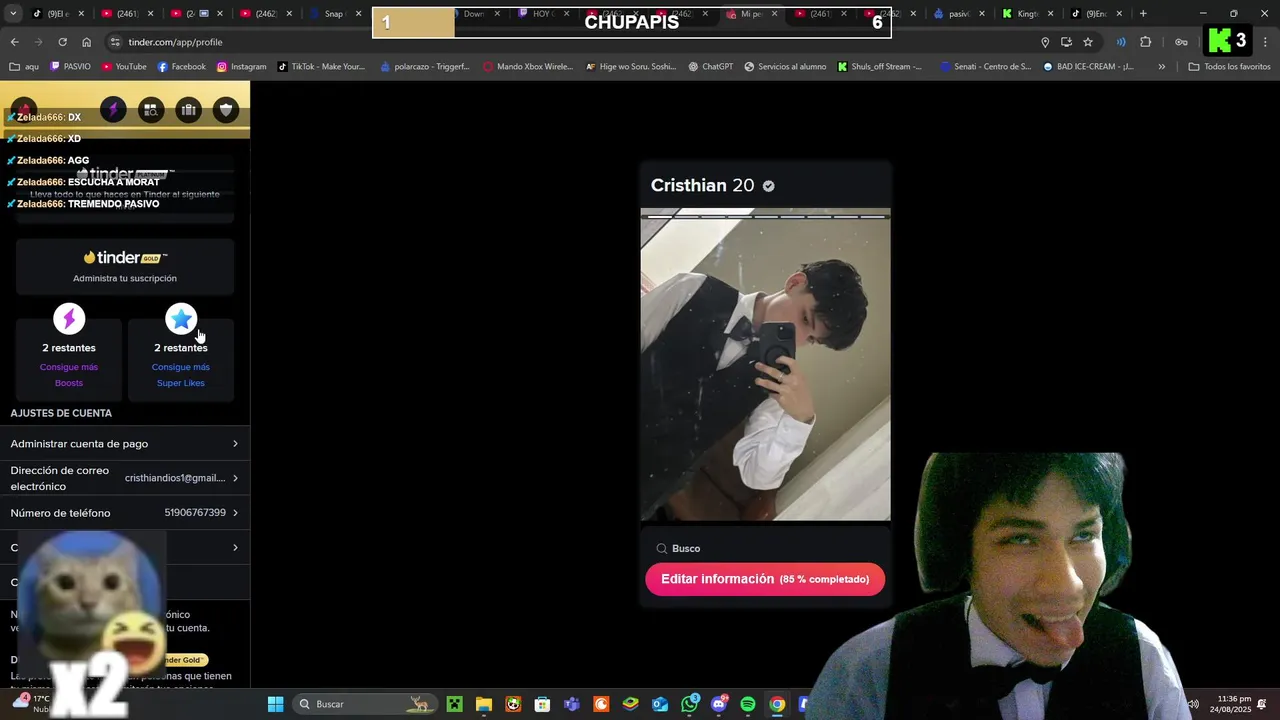Open File Explorer from the taskbar

tap(484, 704)
